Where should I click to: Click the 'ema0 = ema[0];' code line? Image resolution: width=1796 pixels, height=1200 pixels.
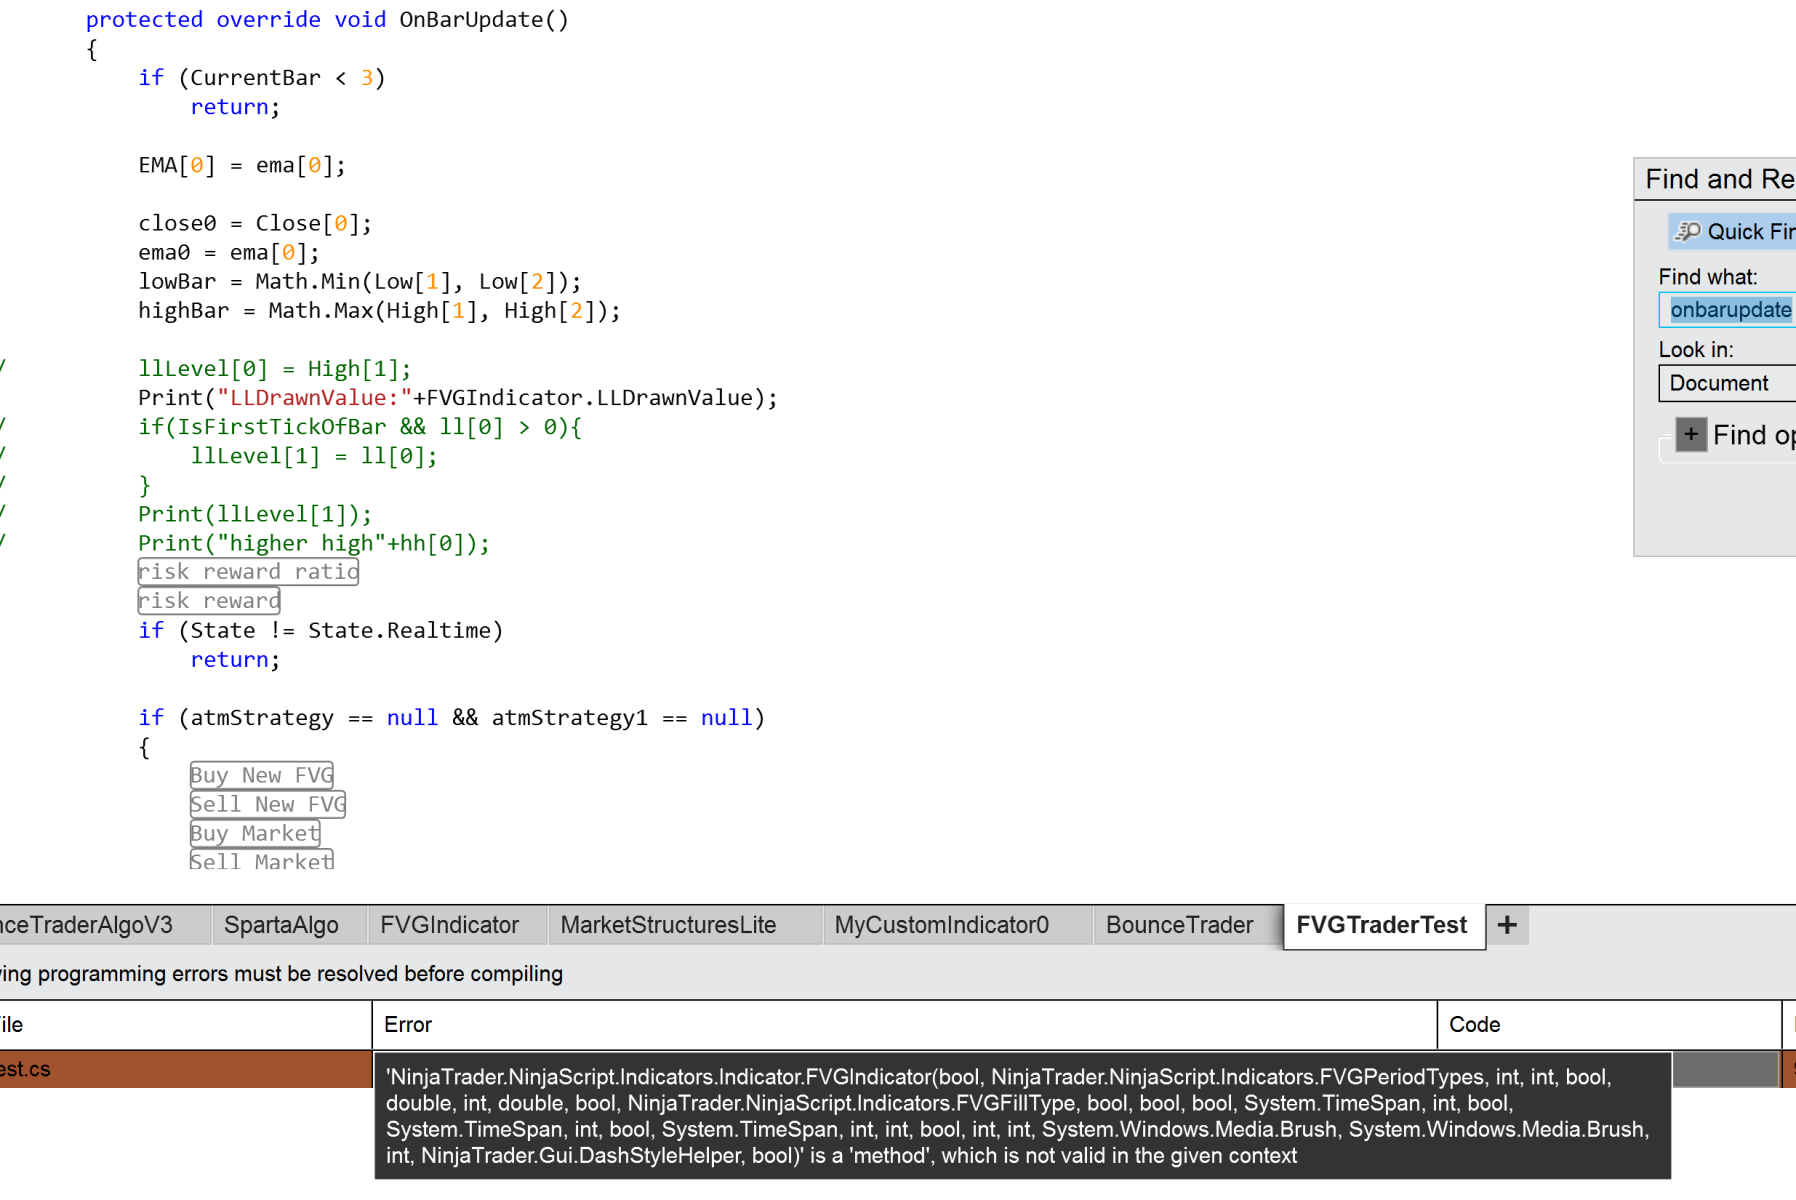click(229, 253)
